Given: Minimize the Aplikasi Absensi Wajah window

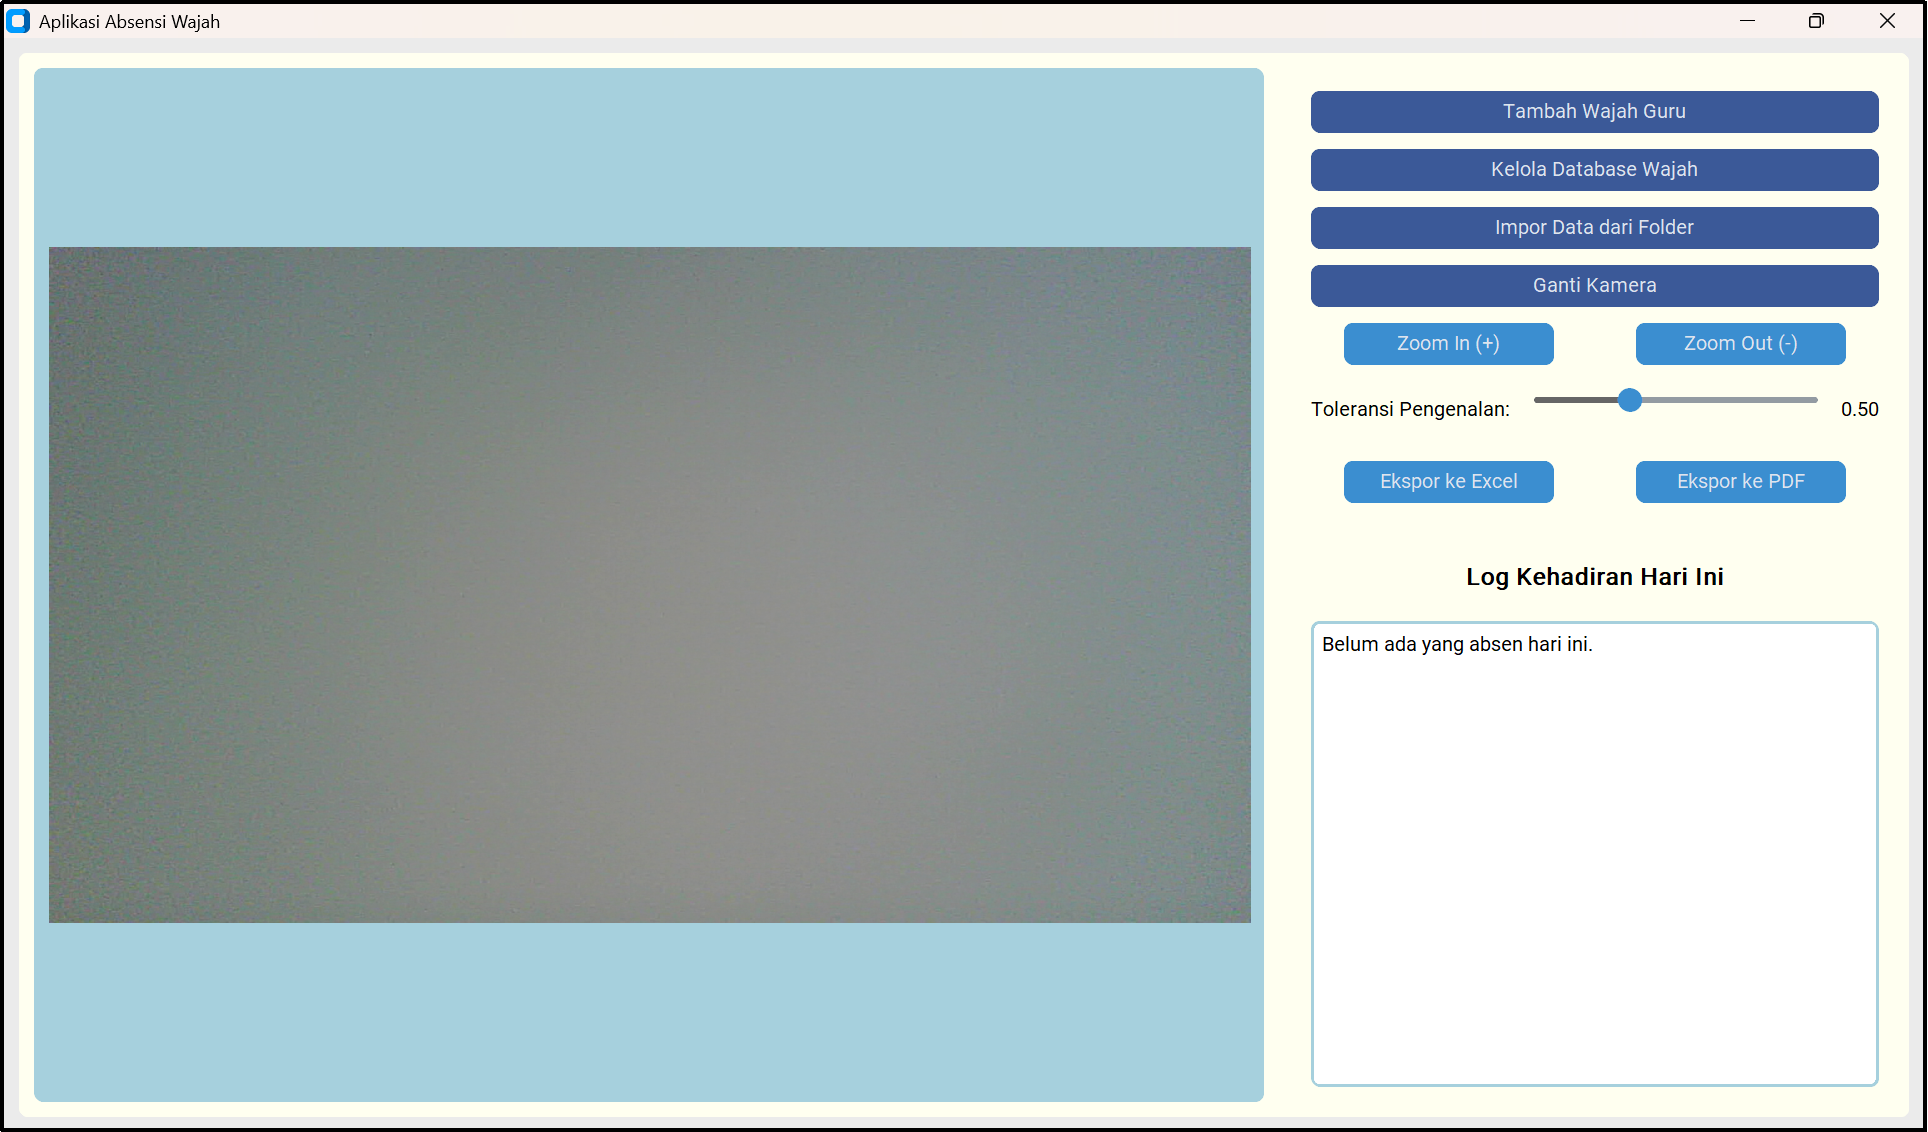Looking at the screenshot, I should point(1747,21).
